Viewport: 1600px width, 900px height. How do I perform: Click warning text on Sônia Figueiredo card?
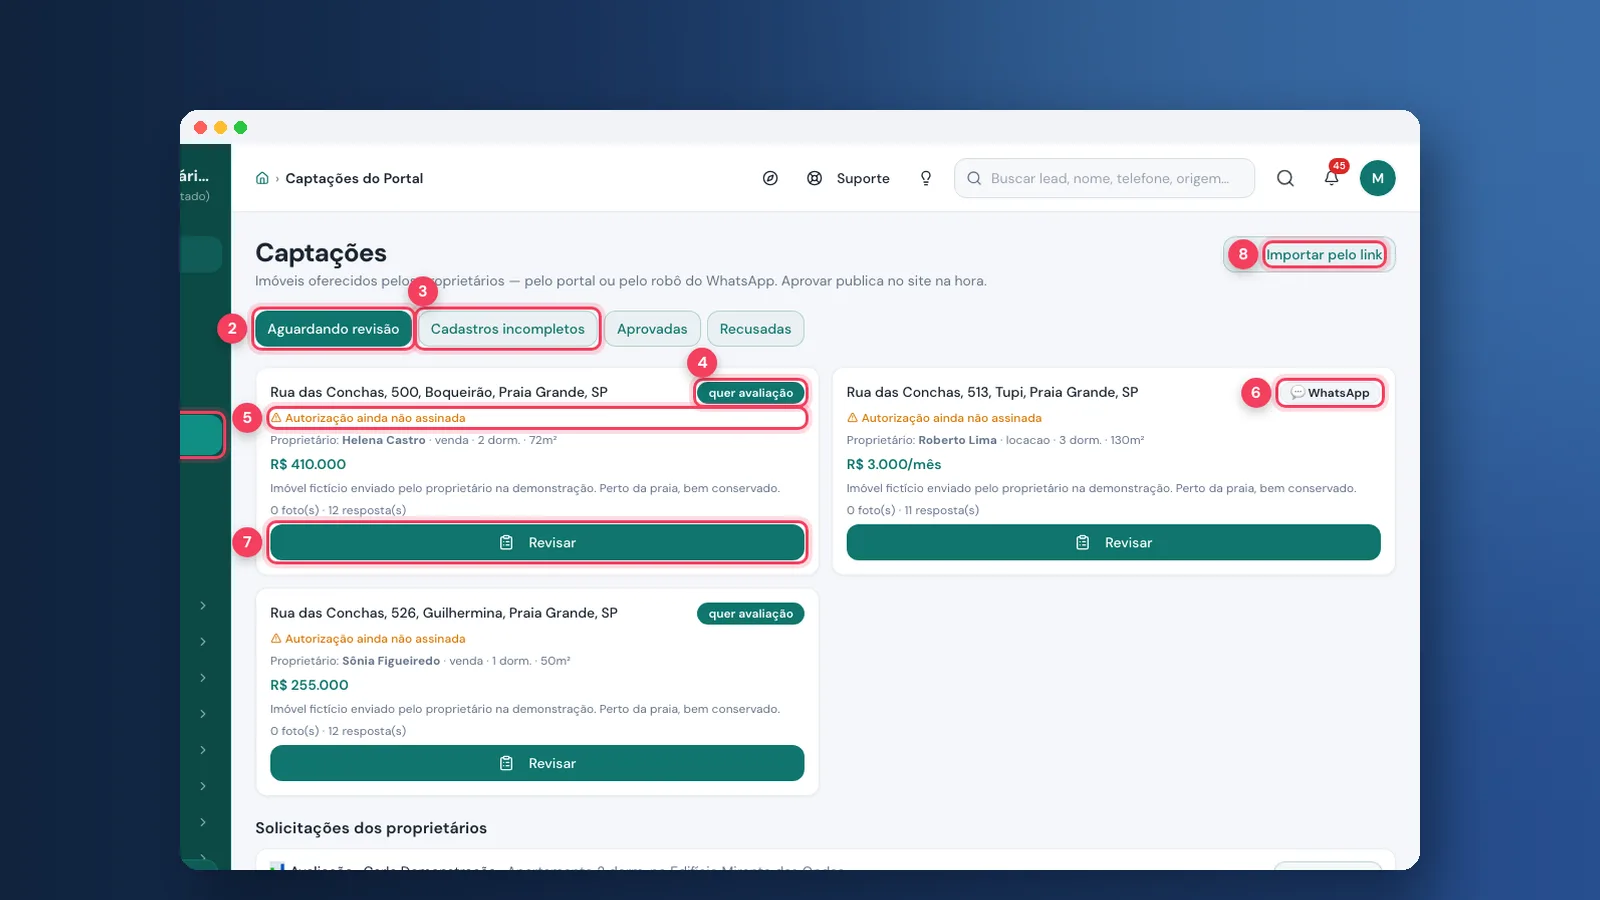(368, 639)
